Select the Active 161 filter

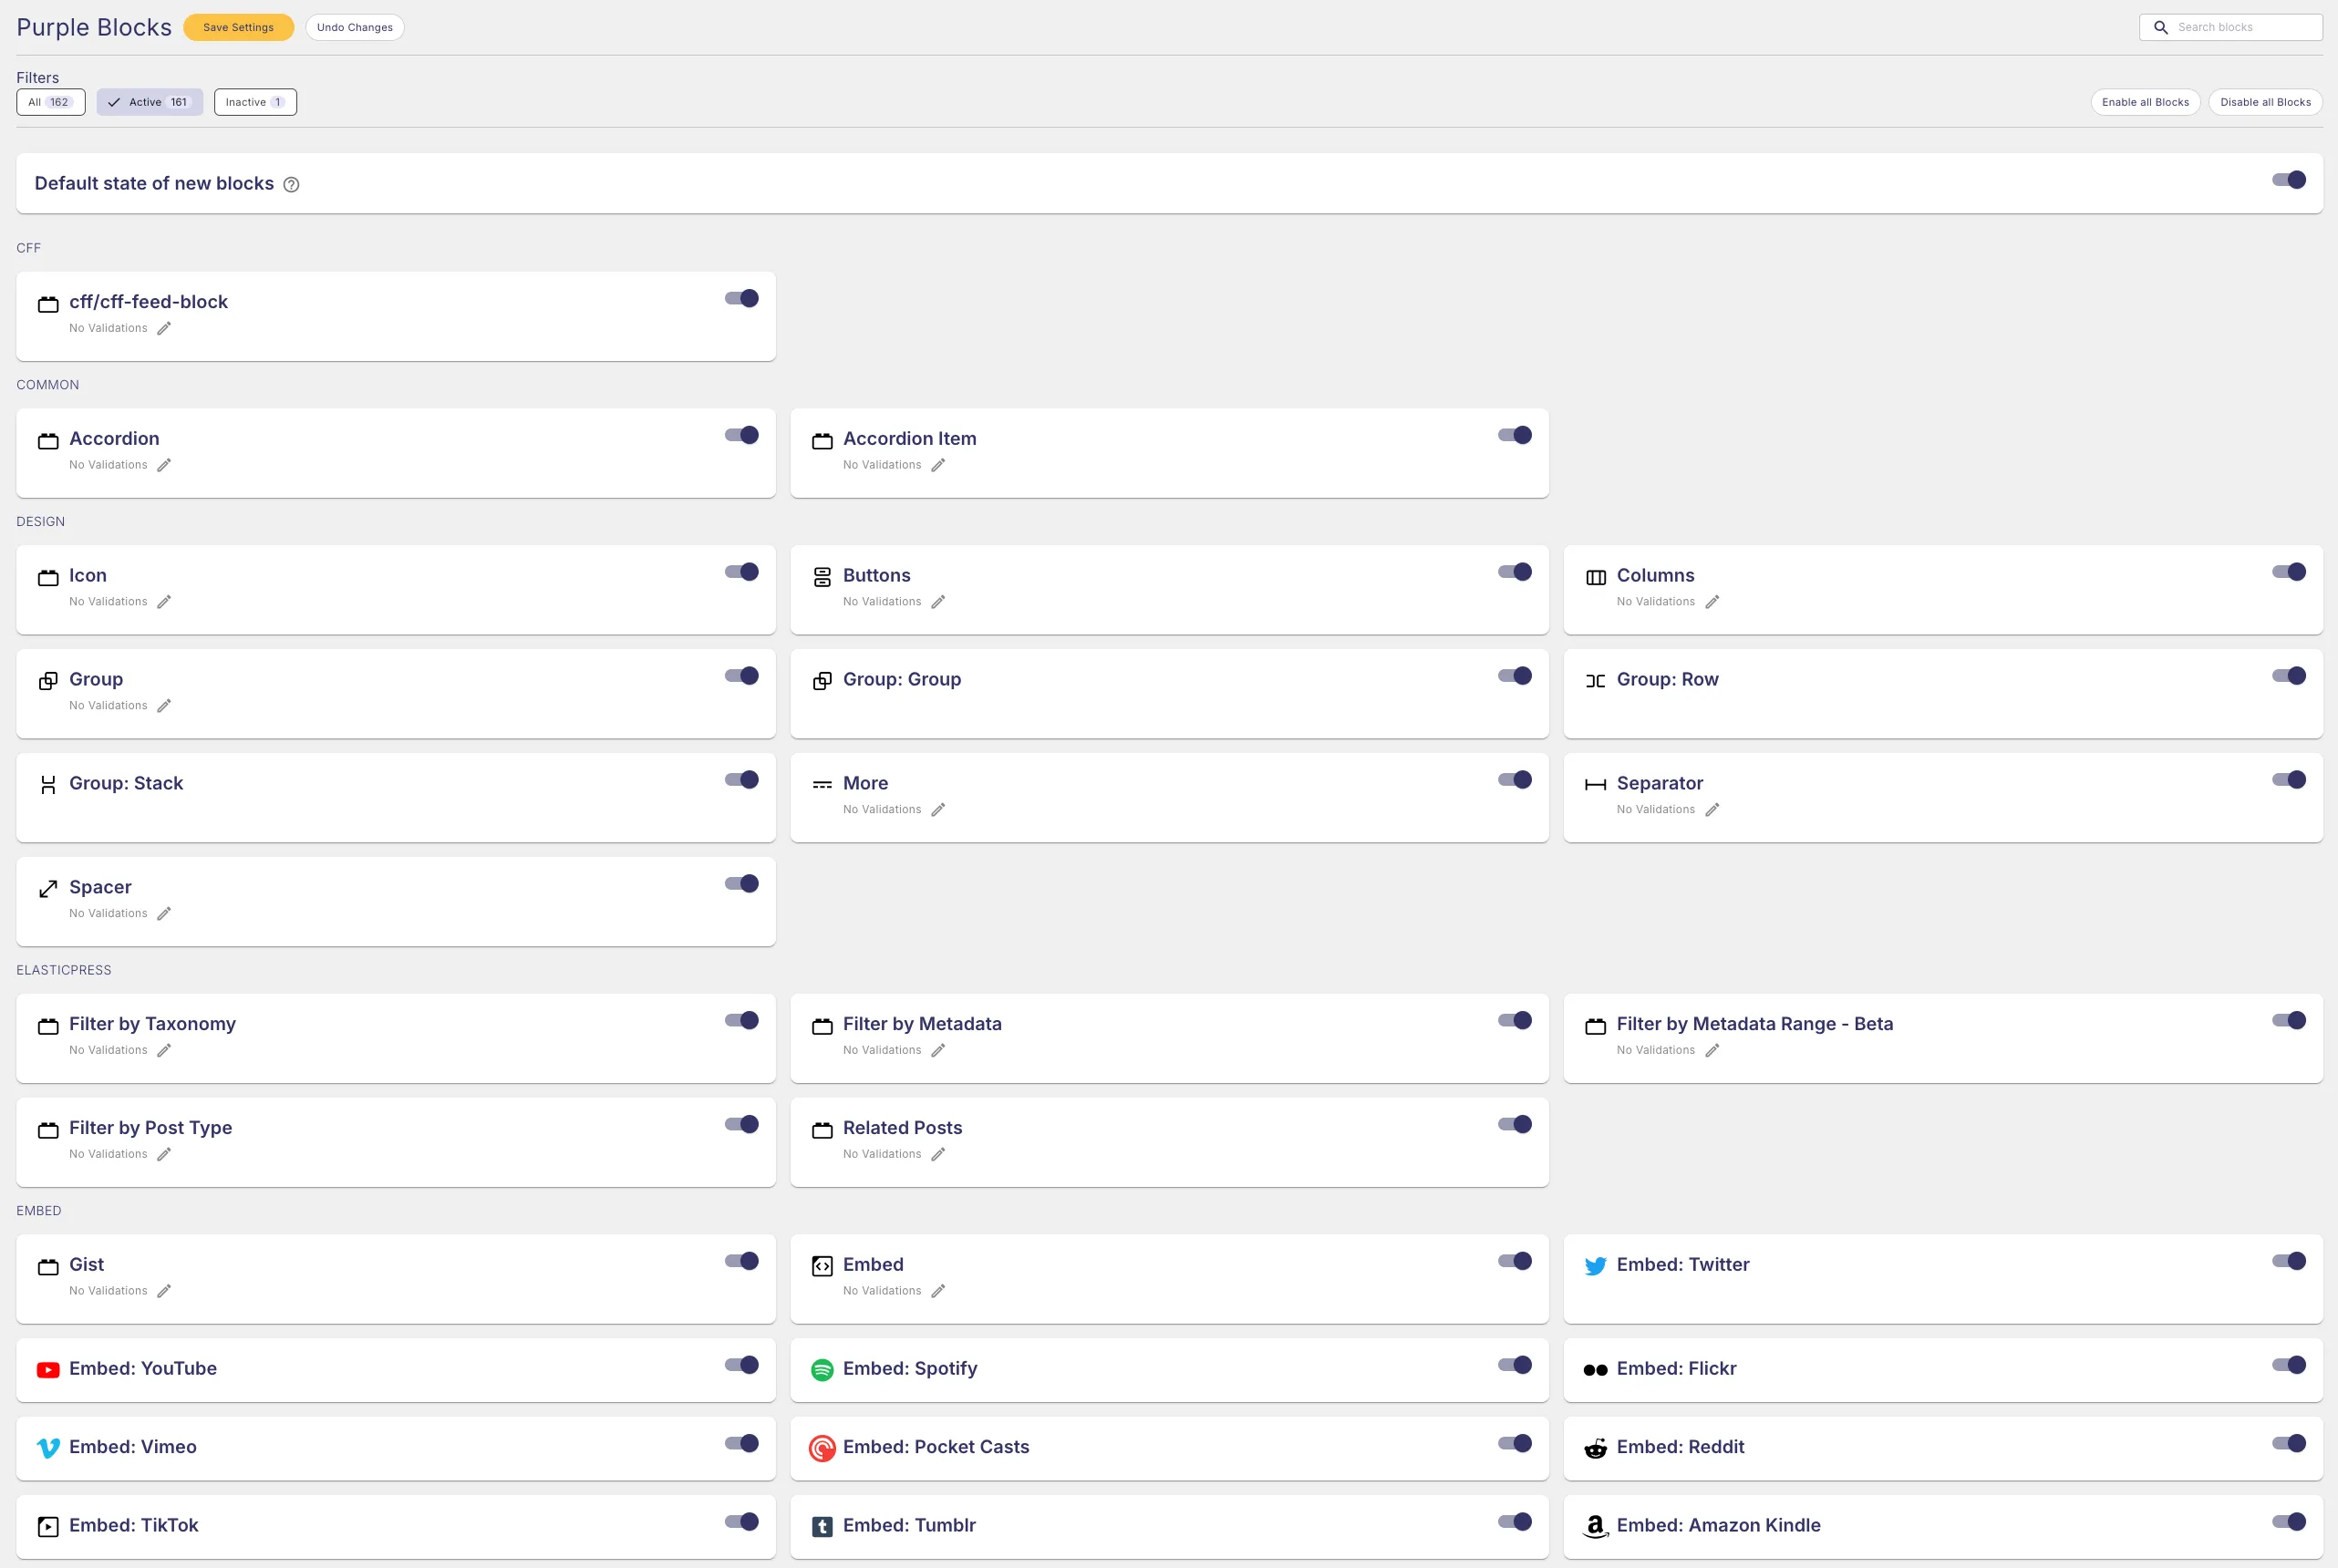coord(150,102)
